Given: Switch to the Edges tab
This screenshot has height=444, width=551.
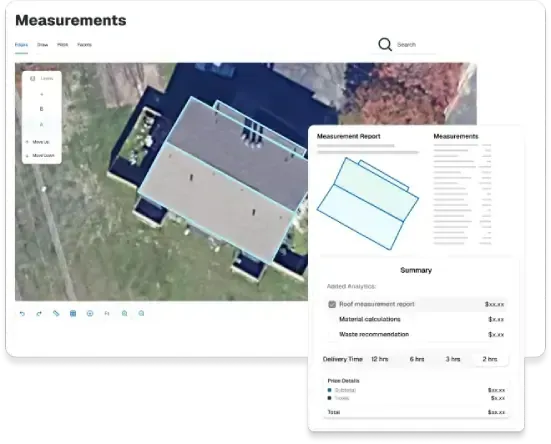Looking at the screenshot, I should tap(21, 45).
